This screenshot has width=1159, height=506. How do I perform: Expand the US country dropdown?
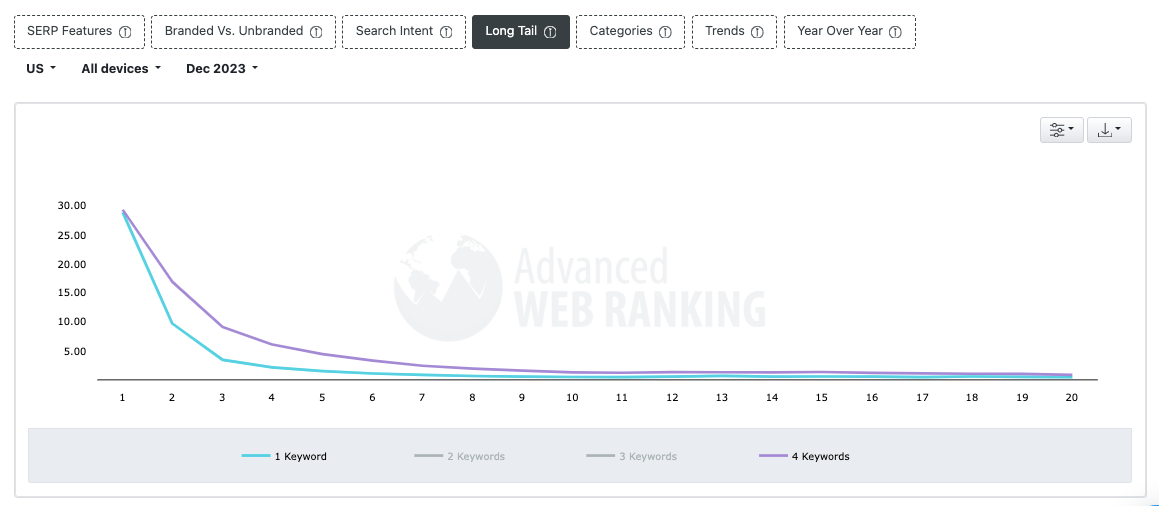(41, 69)
